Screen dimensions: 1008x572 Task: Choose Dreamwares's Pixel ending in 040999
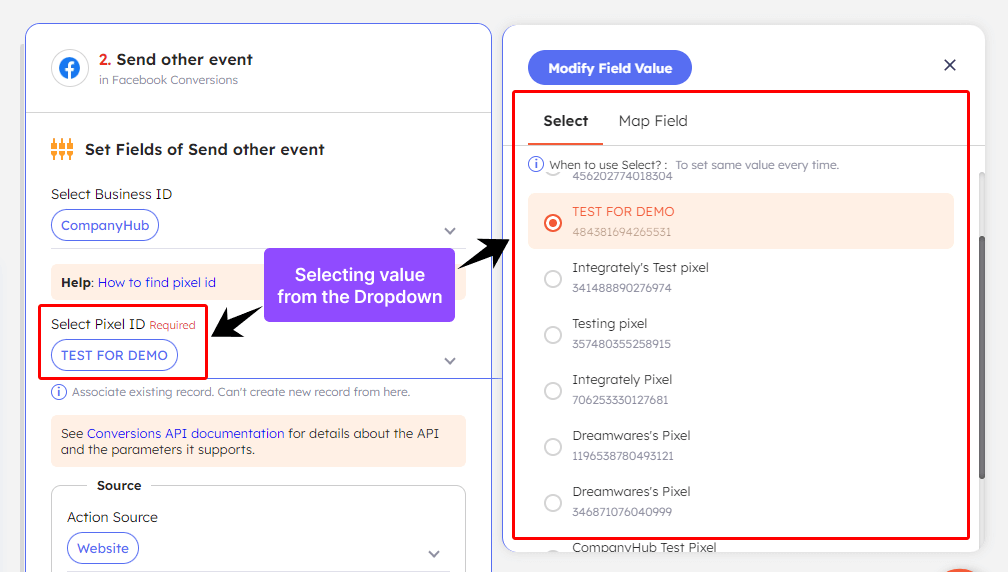click(553, 502)
